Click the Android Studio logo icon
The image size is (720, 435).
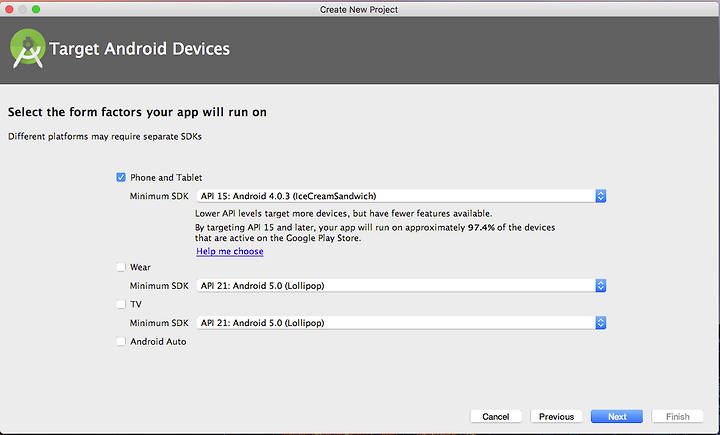(x=28, y=49)
